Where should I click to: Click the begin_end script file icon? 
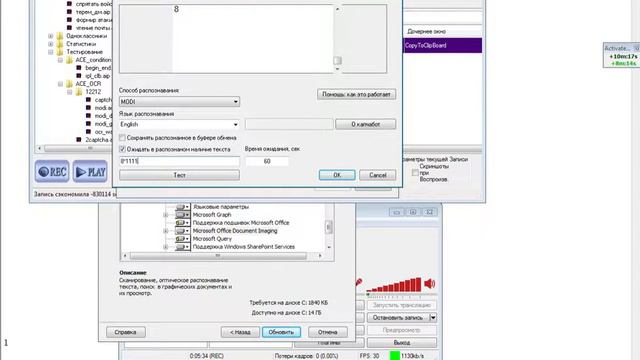(79, 68)
